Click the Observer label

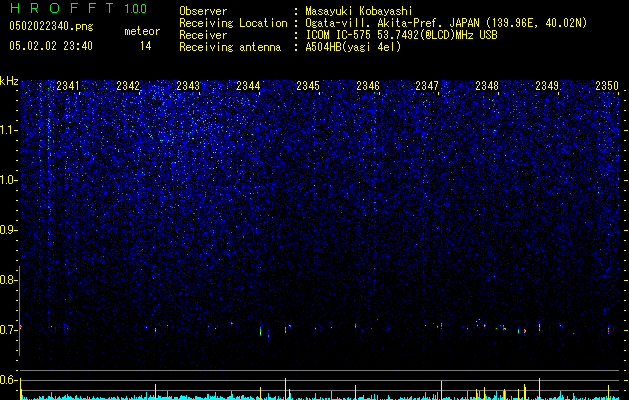click(203, 11)
